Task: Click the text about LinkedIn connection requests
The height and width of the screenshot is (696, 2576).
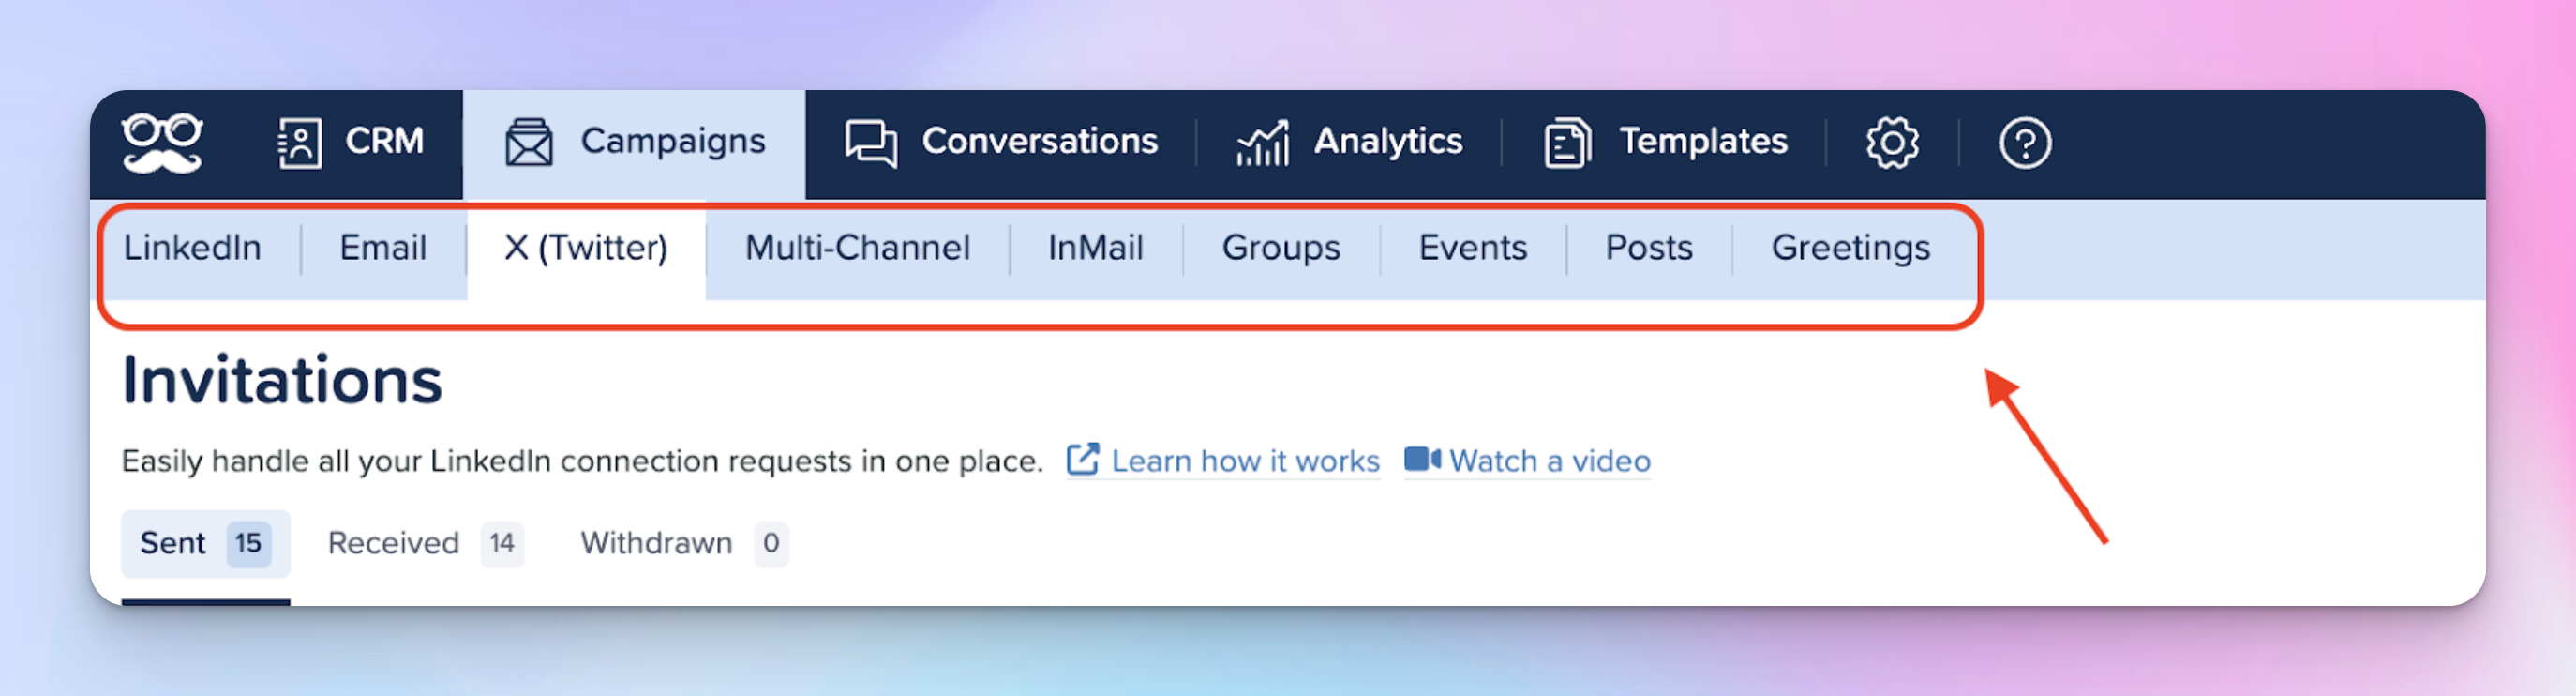Action: click(582, 461)
